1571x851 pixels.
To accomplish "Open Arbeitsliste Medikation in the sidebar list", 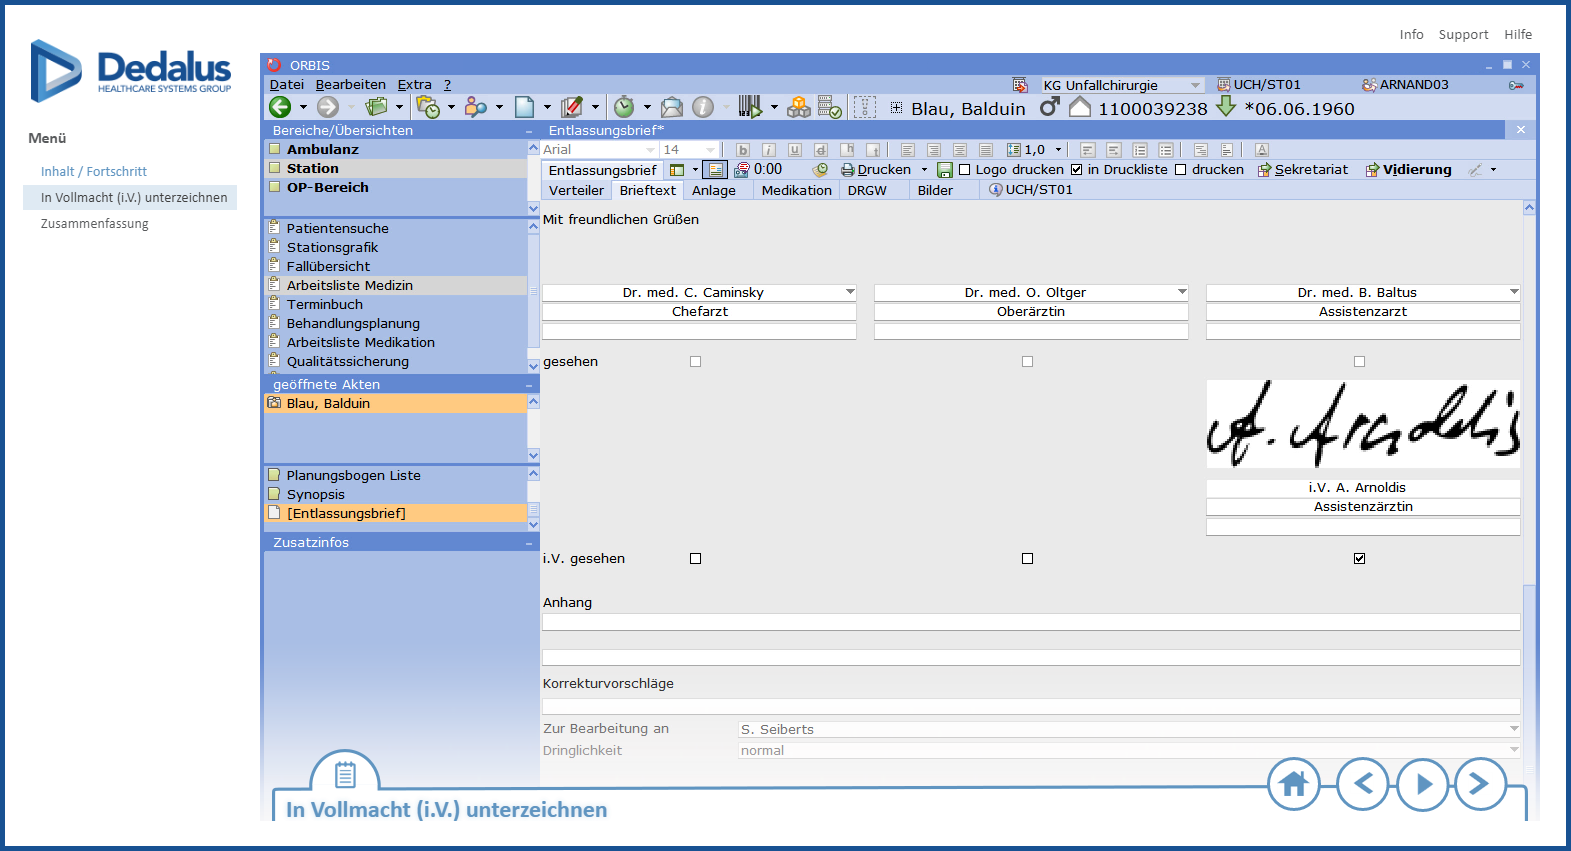I will pyautogui.click(x=360, y=342).
